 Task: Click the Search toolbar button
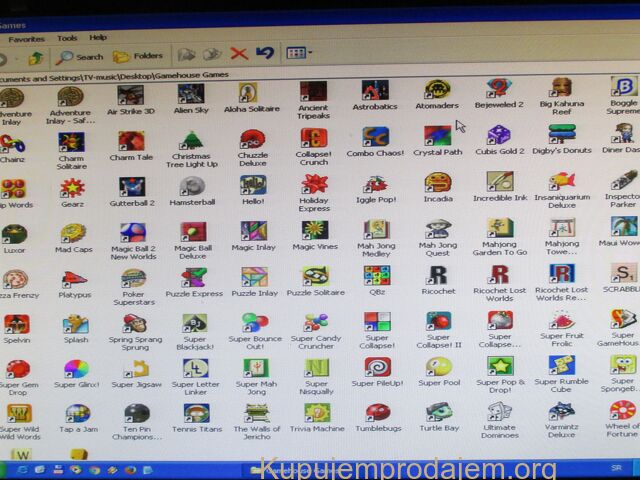point(80,56)
